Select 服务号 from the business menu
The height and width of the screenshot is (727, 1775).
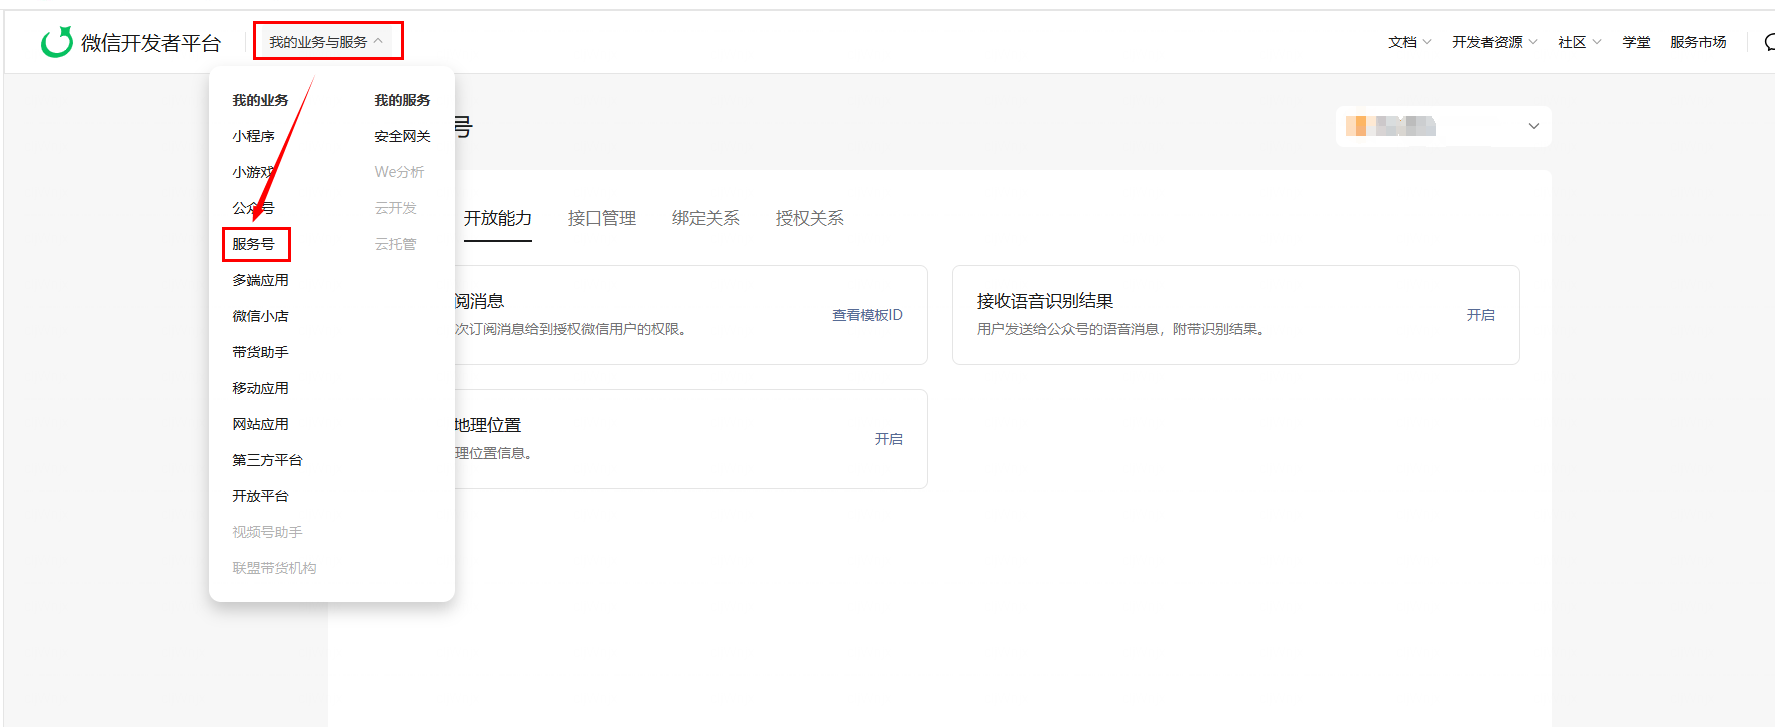[254, 244]
